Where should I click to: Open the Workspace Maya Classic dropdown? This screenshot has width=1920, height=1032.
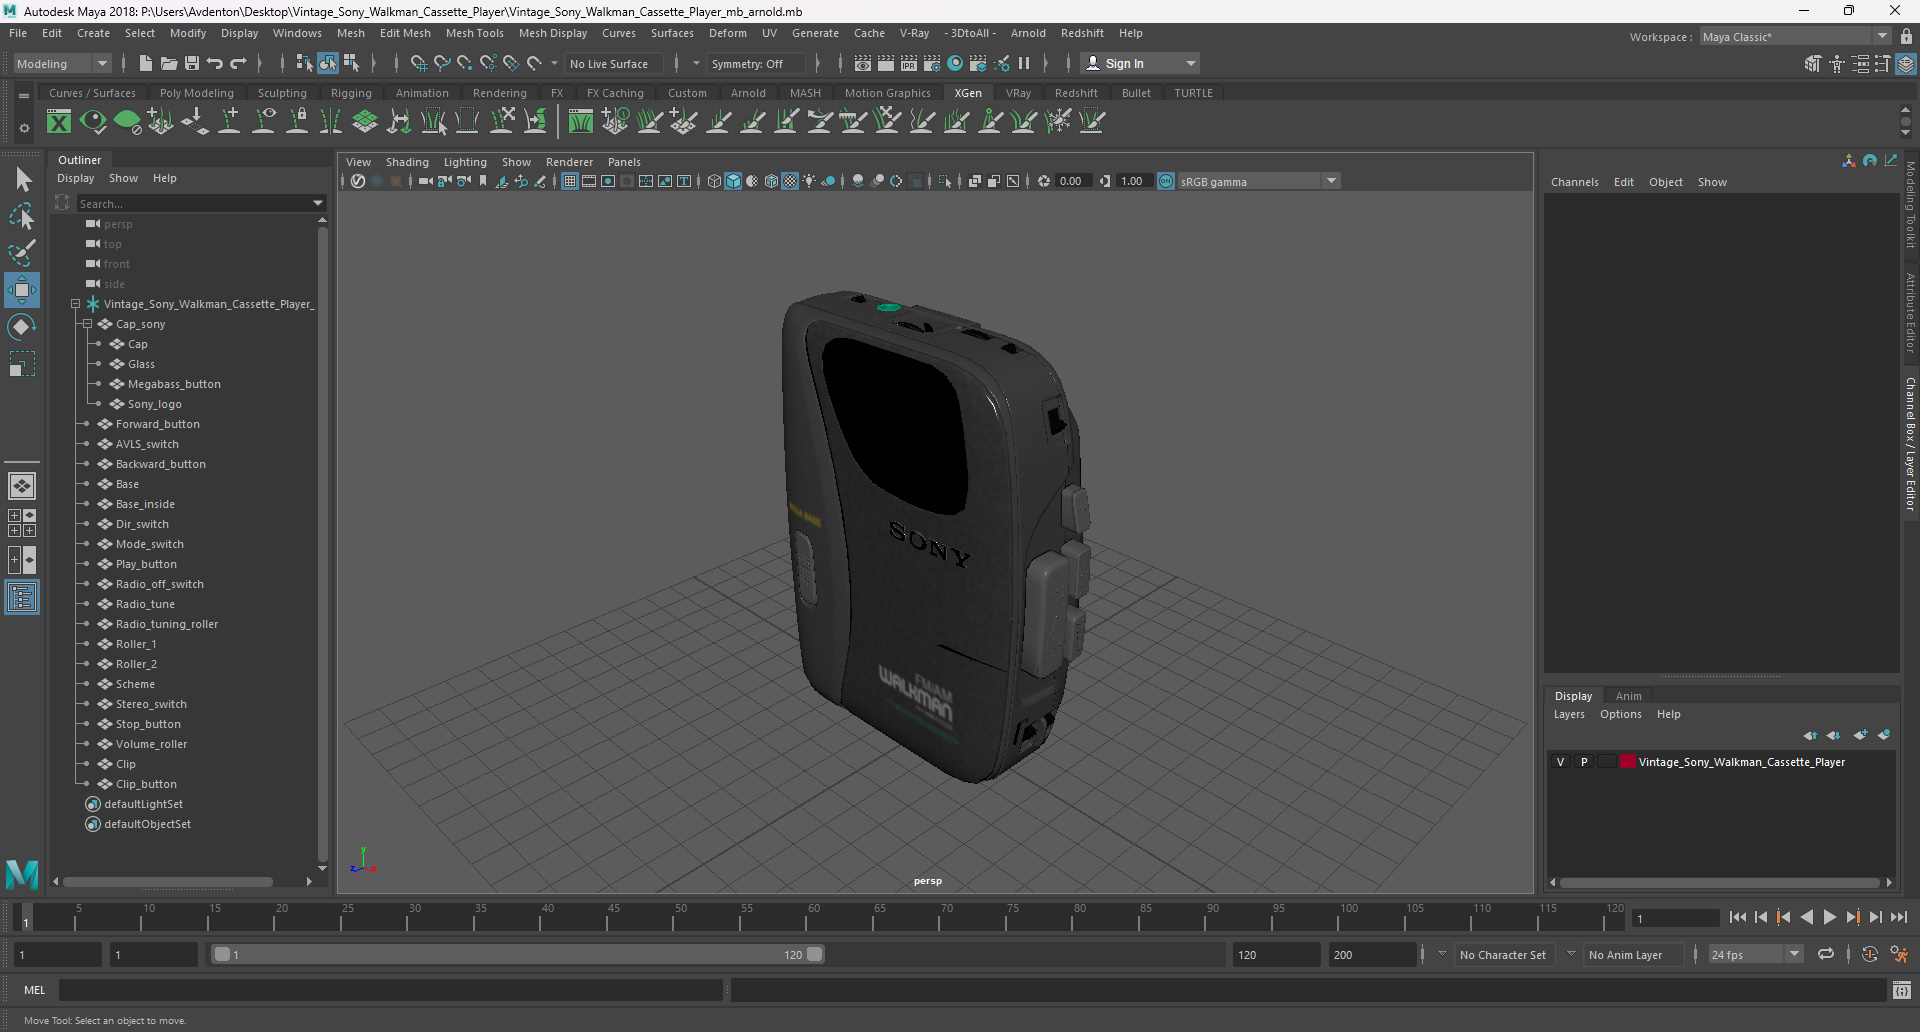click(1795, 37)
